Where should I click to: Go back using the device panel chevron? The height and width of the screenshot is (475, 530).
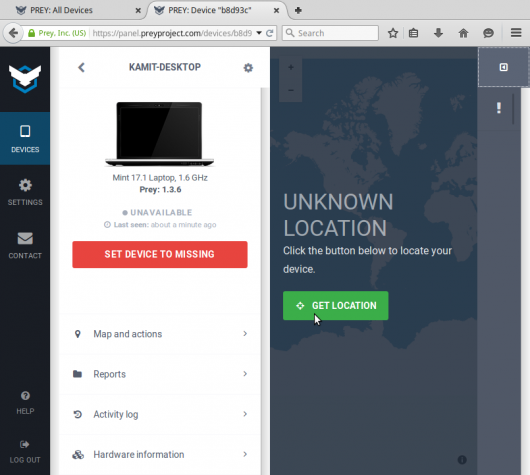point(81,67)
